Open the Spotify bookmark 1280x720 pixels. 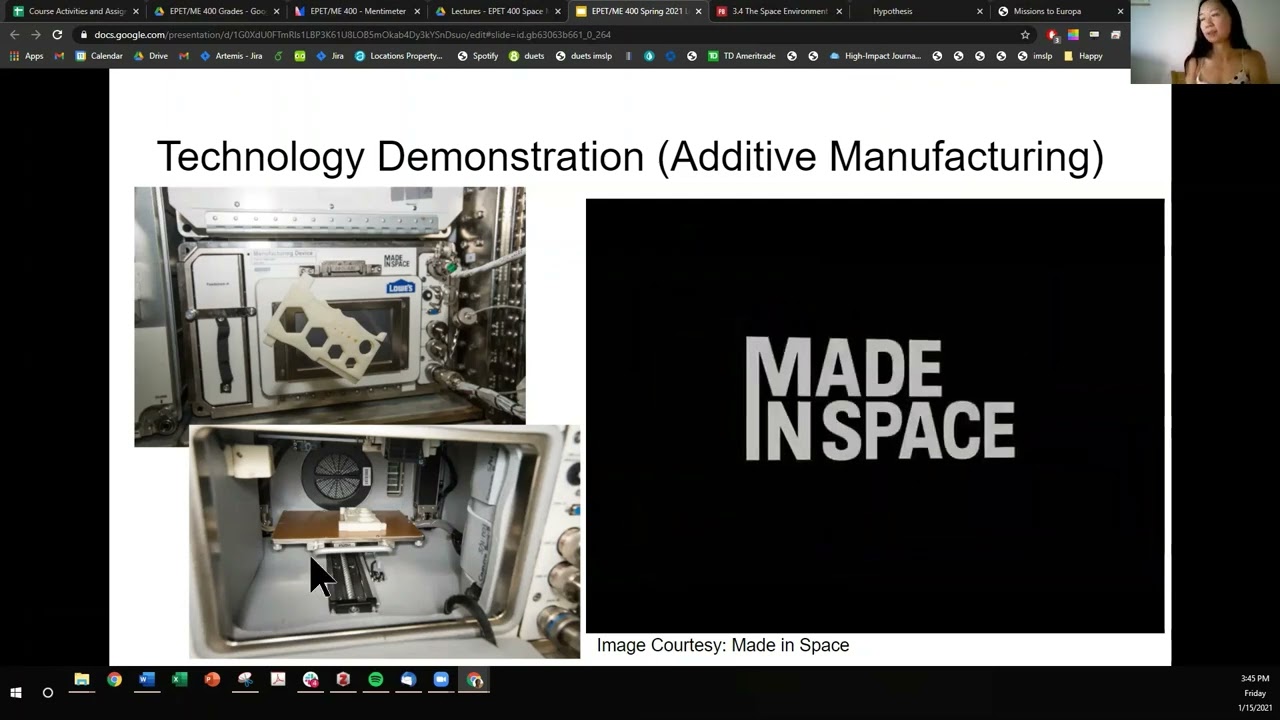pyautogui.click(x=478, y=56)
